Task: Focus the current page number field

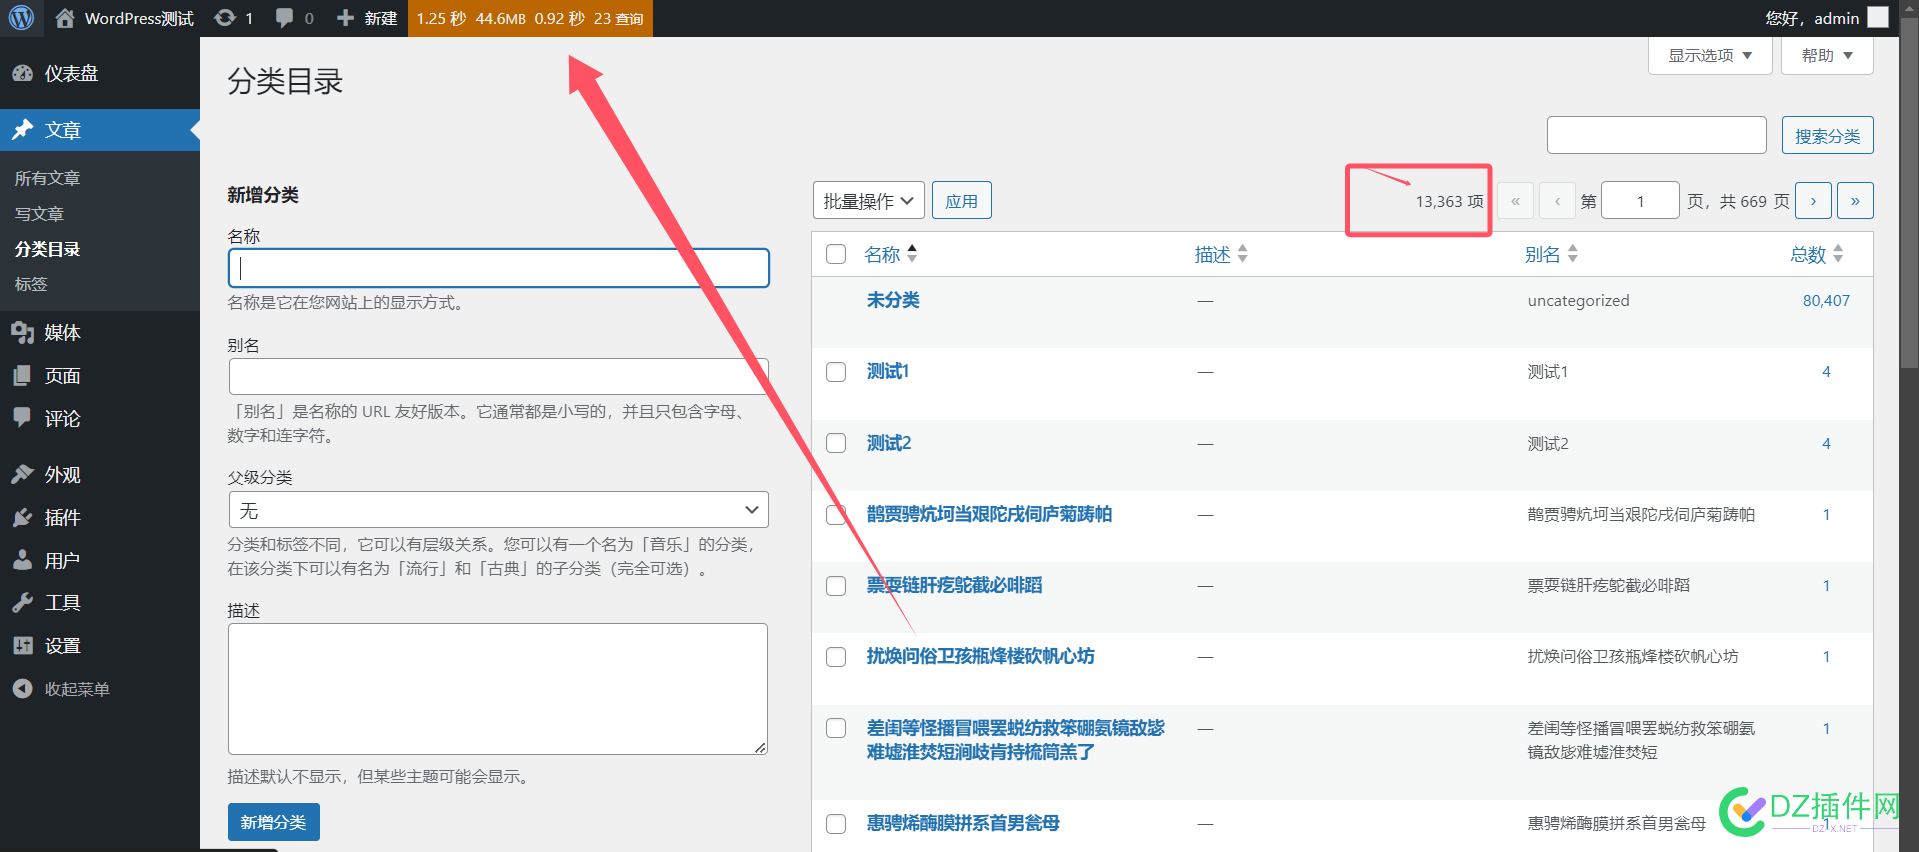Action: coord(1640,201)
